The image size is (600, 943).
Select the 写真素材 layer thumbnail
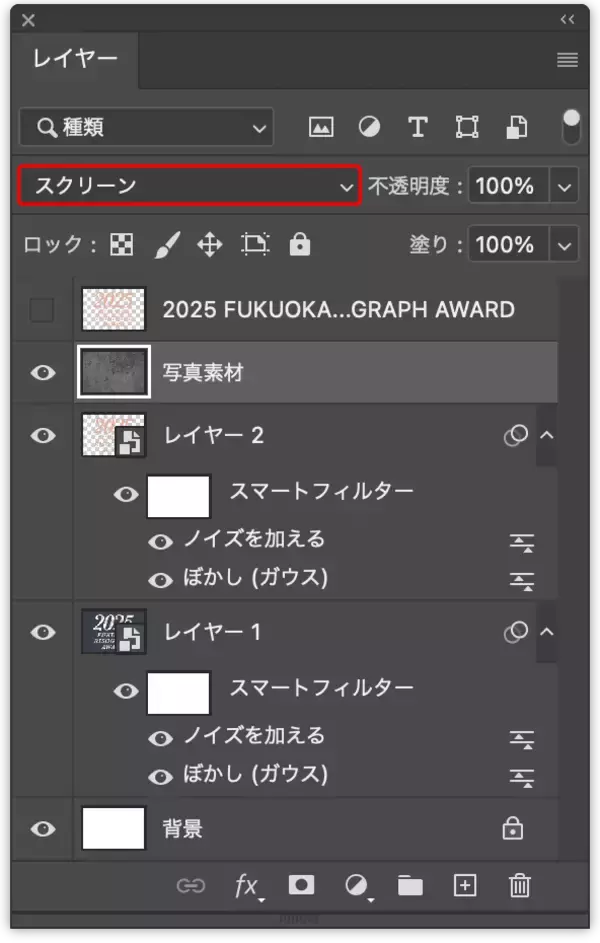(x=113, y=372)
